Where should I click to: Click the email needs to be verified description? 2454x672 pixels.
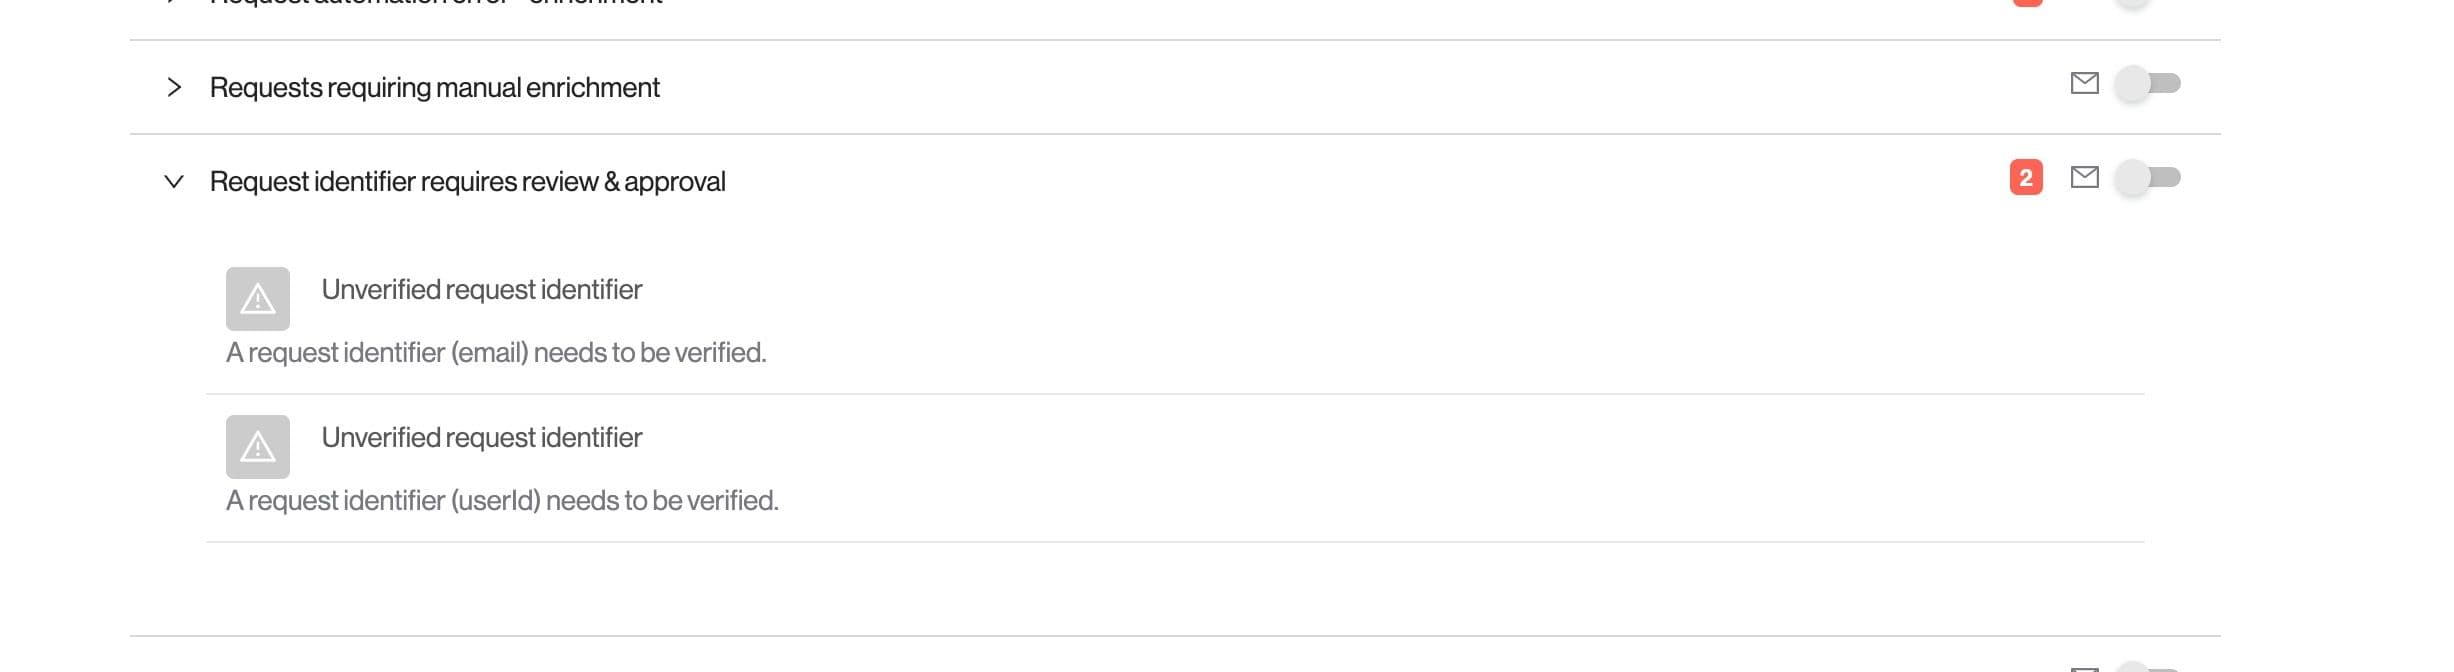pyautogui.click(x=496, y=353)
